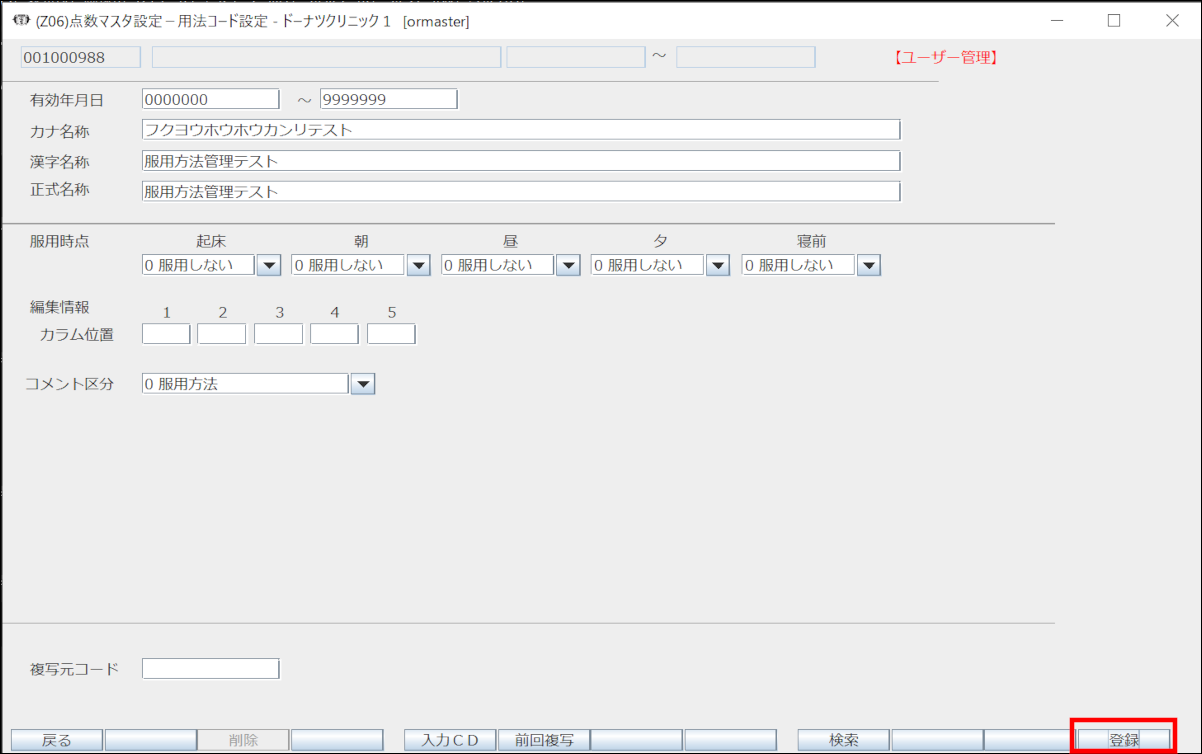Select カラム位置 column 5 input box
Image resolution: width=1202 pixels, height=754 pixels.
coord(391,334)
